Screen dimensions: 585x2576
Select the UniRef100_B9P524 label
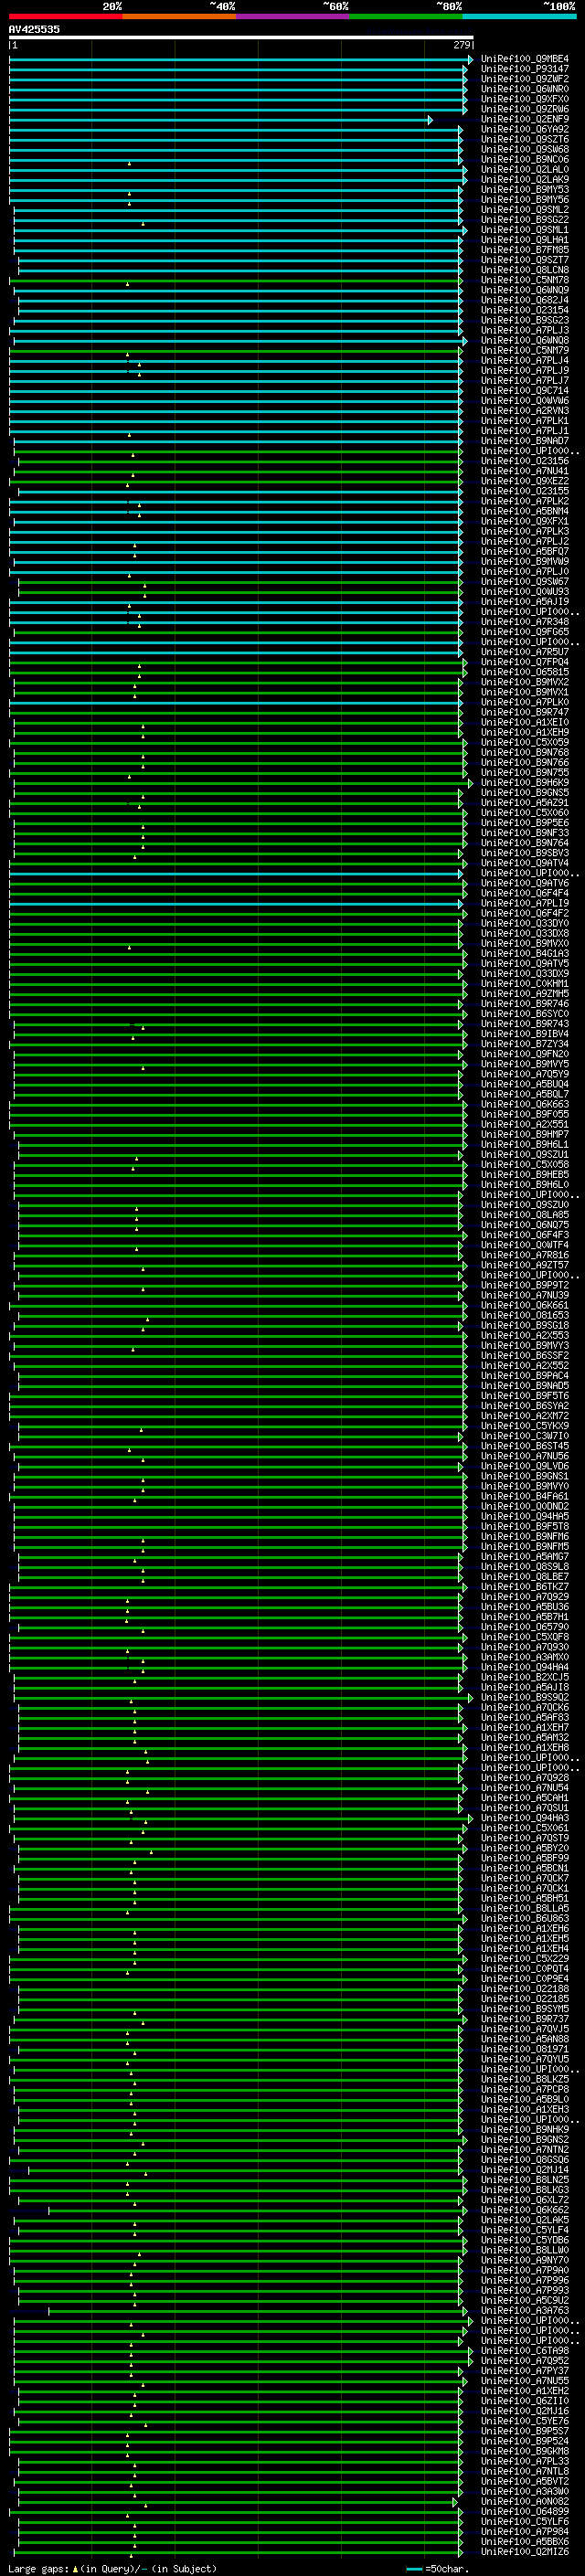[525, 2442]
